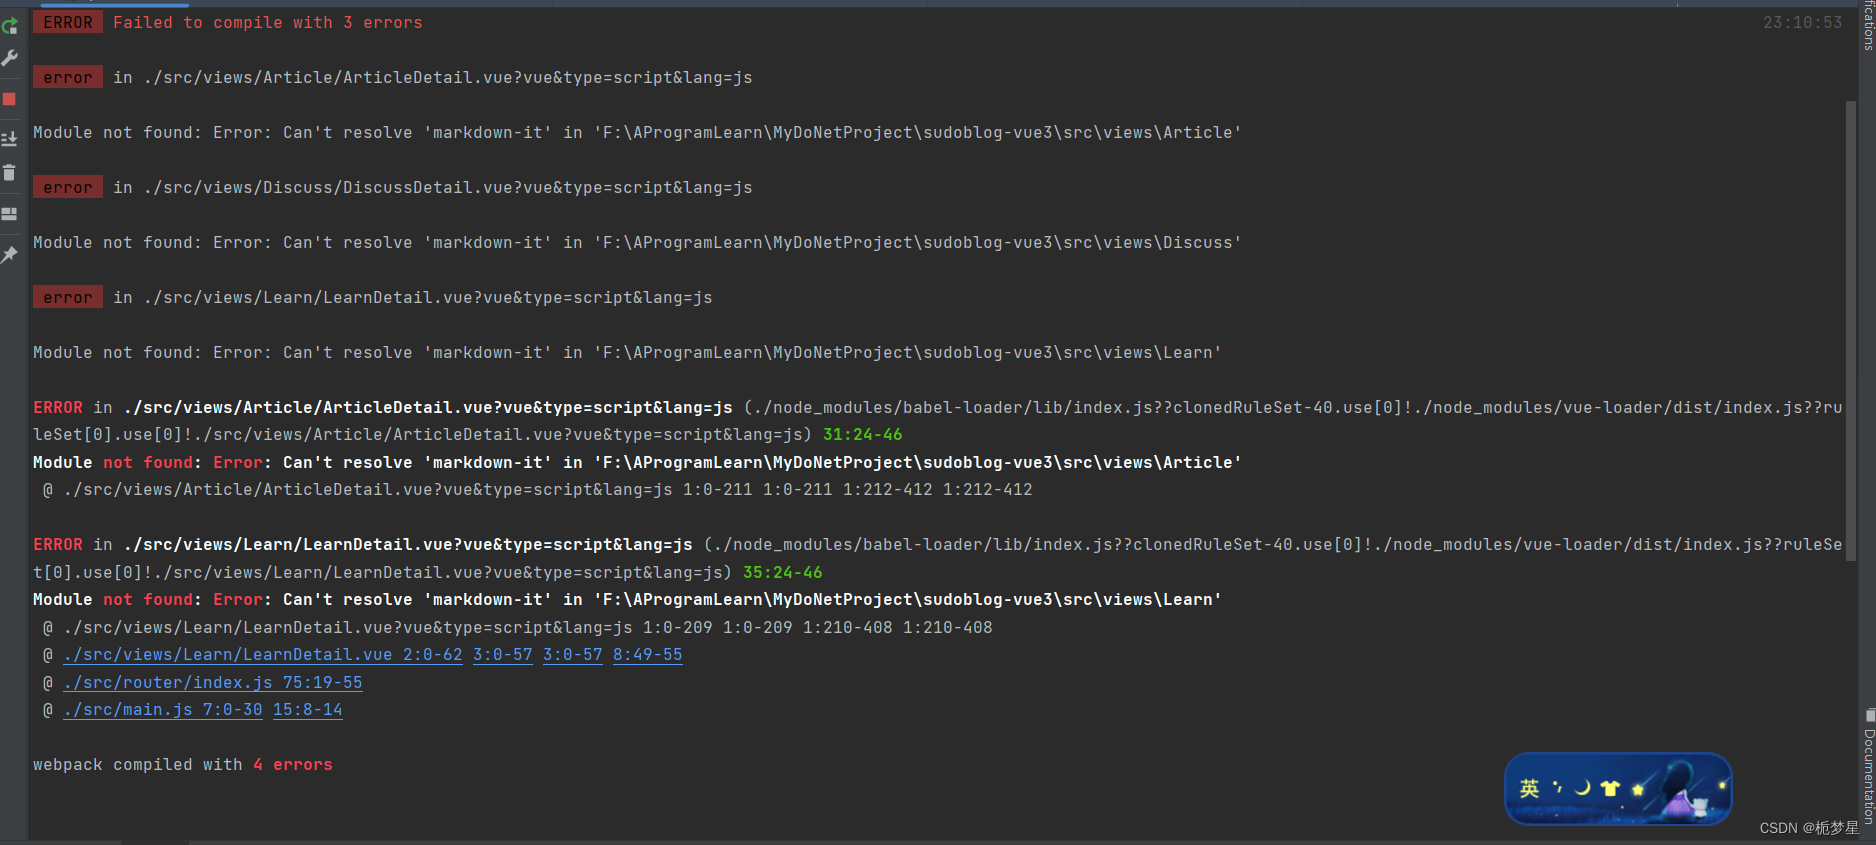This screenshot has width=1876, height=845.
Task: Click the bold 'Module not found' line ending in views\Learn'
Action: coord(627,600)
